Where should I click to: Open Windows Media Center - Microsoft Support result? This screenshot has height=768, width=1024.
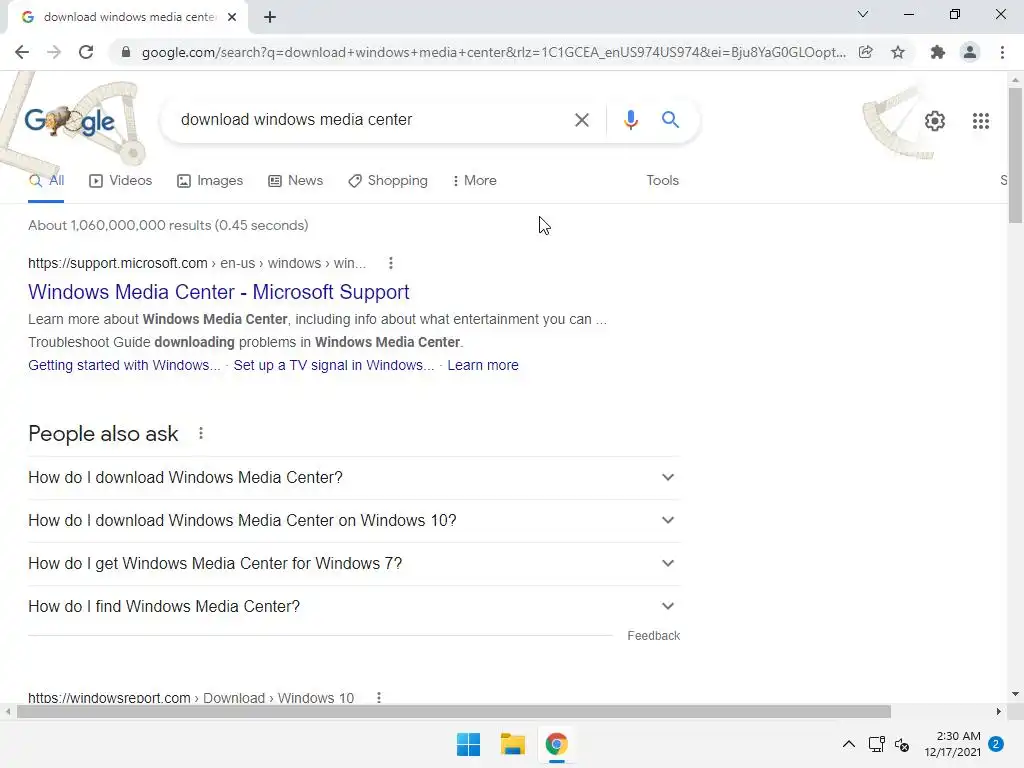[219, 292]
